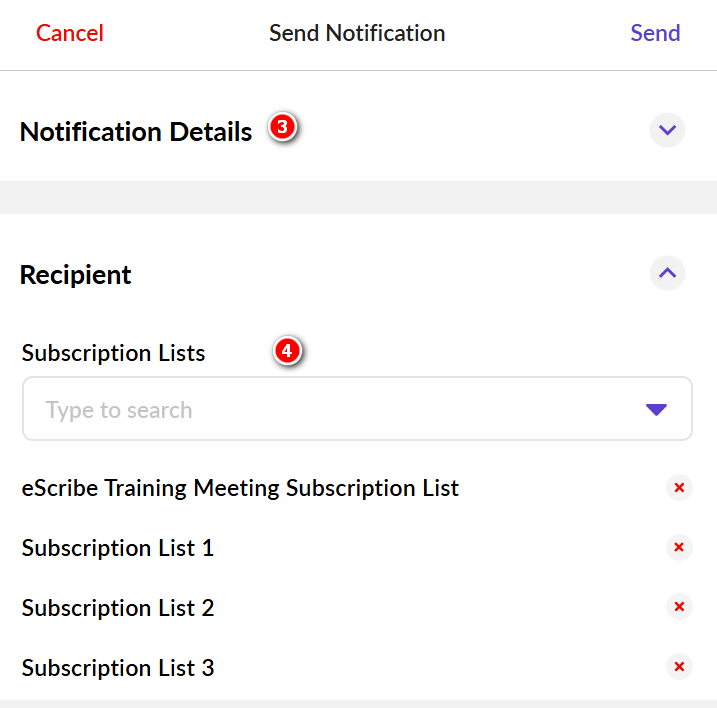Select the Subscription List 3 name
Image resolution: width=717 pixels, height=708 pixels.
tap(118, 668)
